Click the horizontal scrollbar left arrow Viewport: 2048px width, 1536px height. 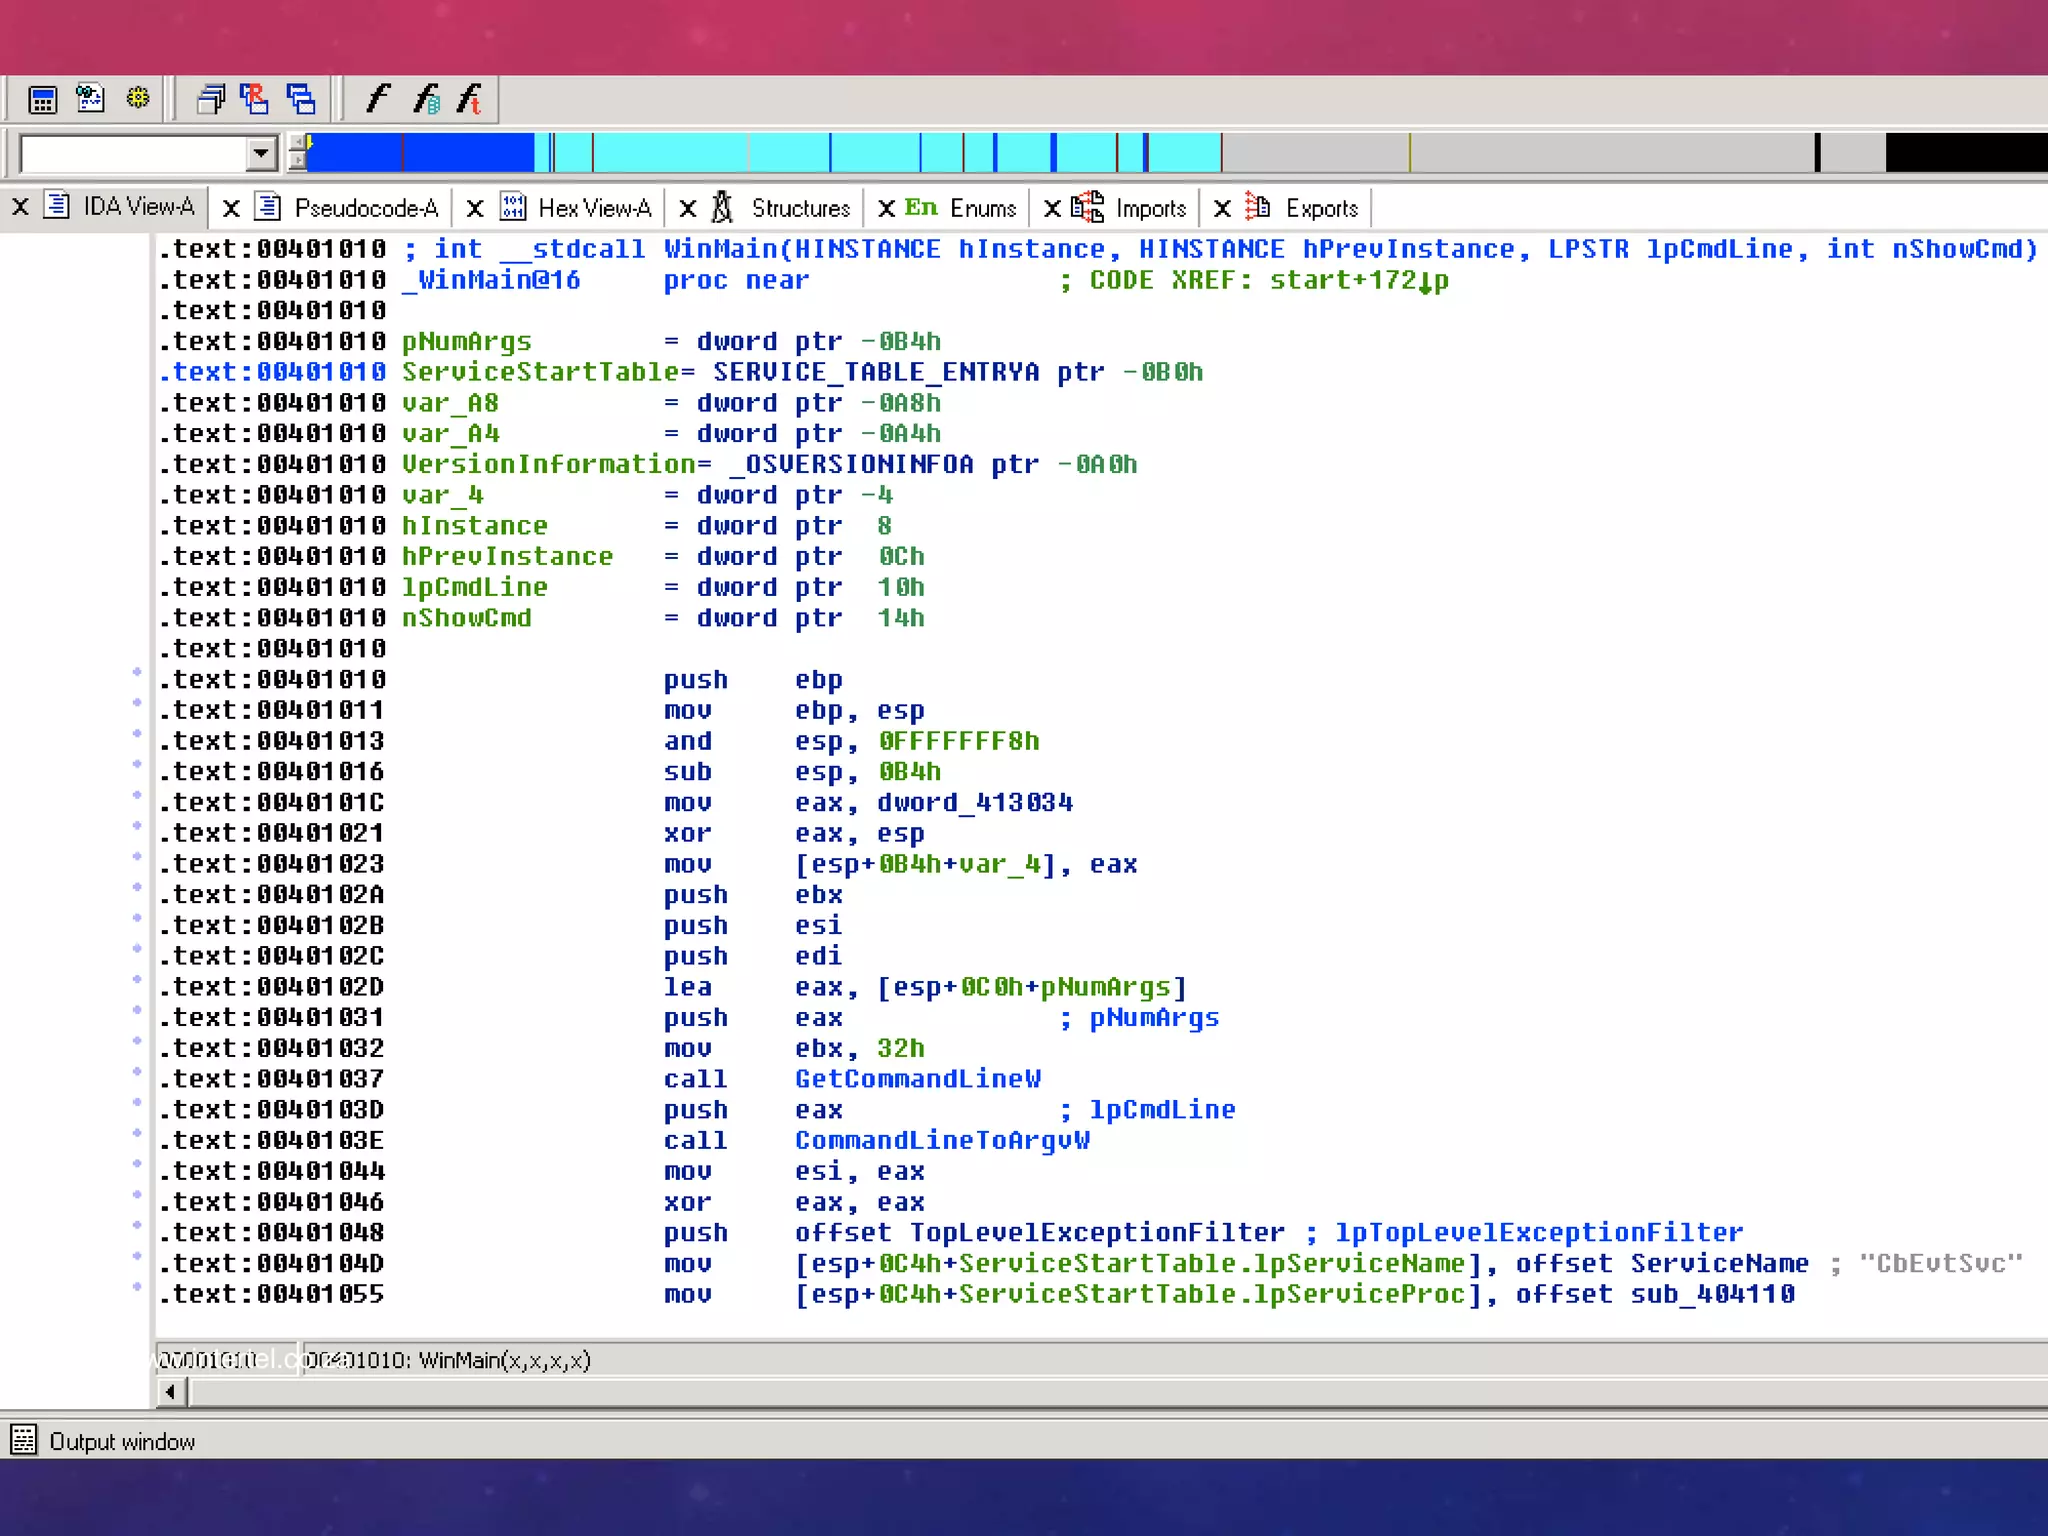171,1391
